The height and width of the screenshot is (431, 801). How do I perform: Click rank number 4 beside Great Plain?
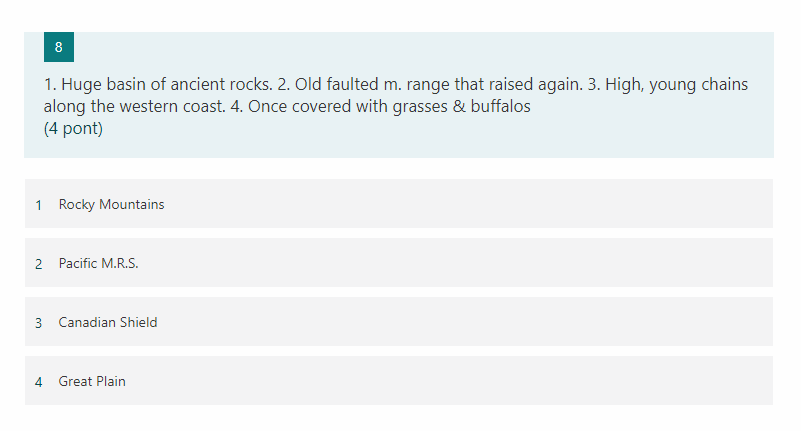(x=39, y=381)
